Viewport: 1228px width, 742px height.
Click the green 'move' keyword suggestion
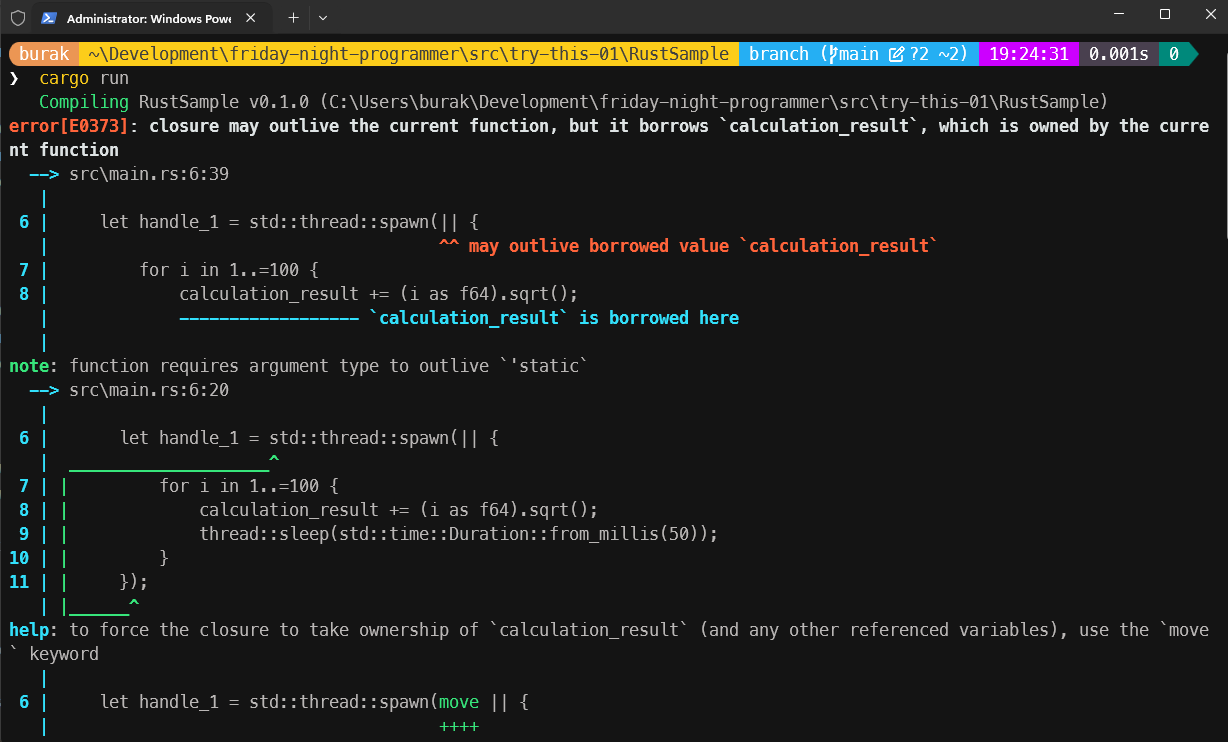coord(459,702)
